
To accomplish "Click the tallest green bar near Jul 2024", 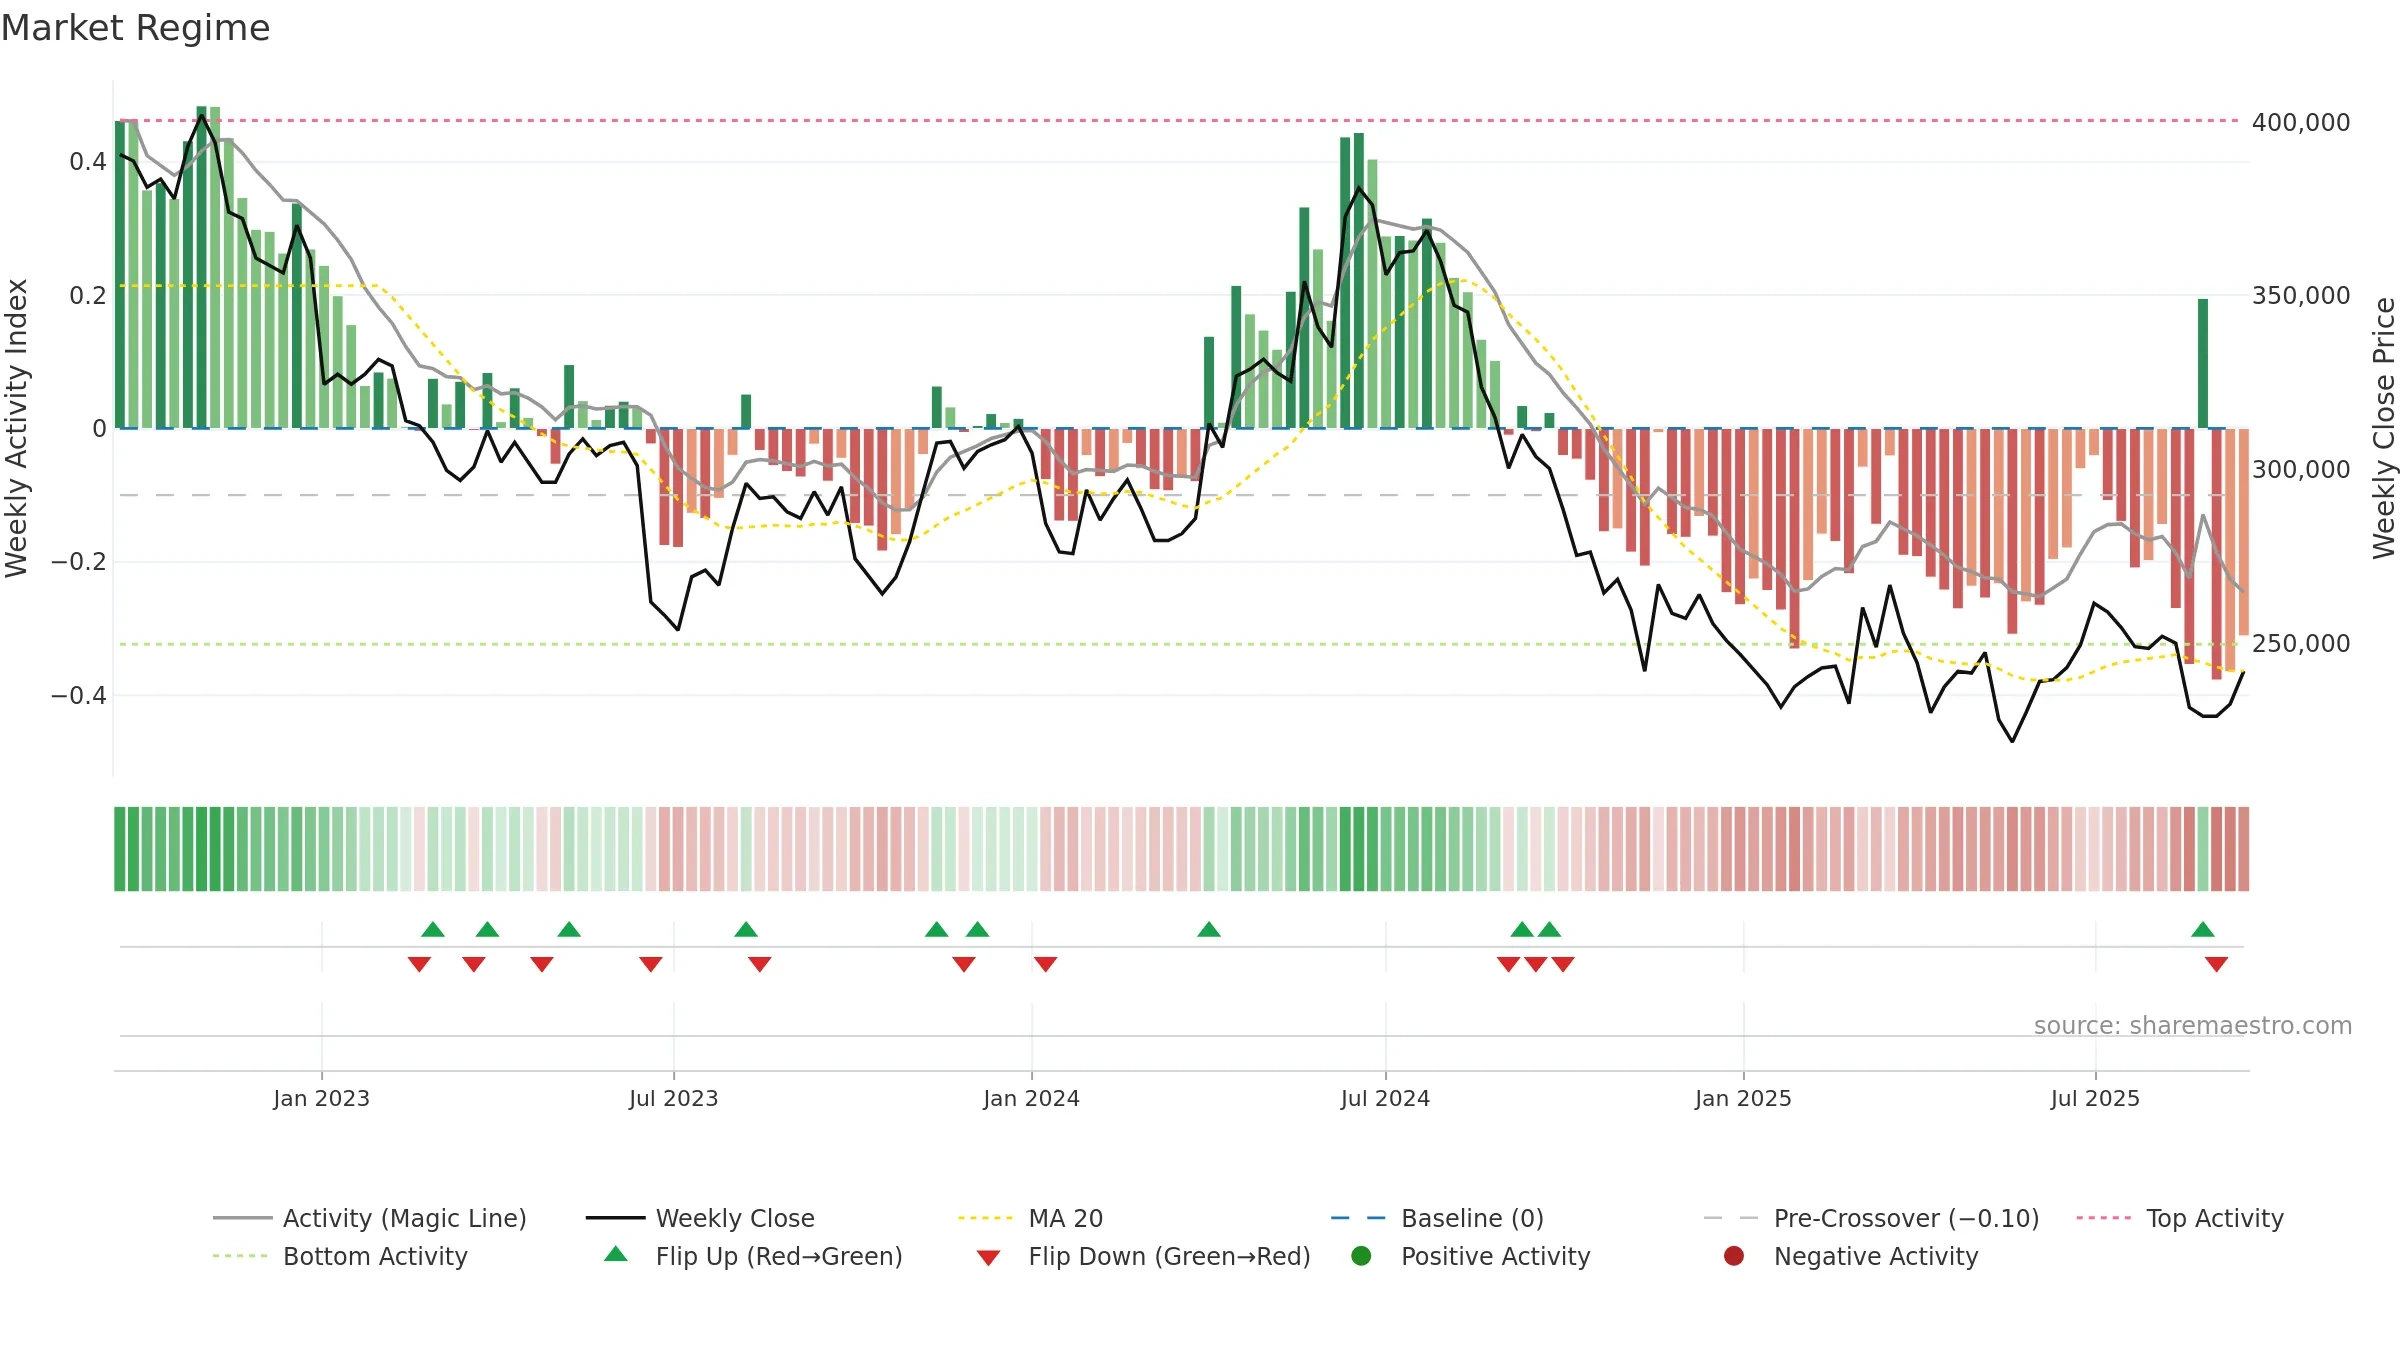I will pyautogui.click(x=1359, y=281).
